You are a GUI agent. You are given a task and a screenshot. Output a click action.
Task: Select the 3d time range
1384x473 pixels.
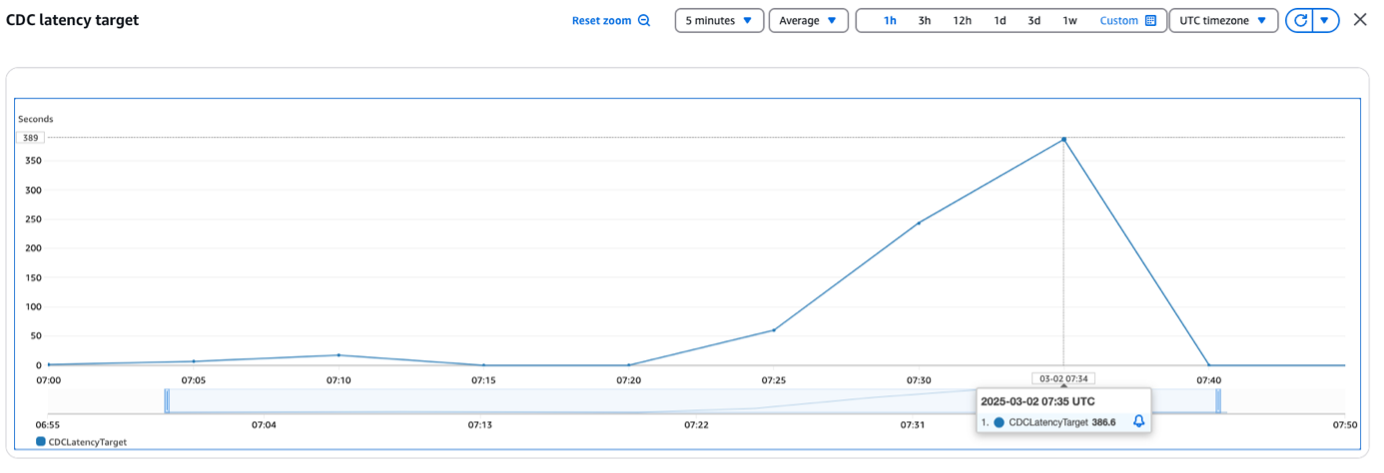pyautogui.click(x=1035, y=21)
